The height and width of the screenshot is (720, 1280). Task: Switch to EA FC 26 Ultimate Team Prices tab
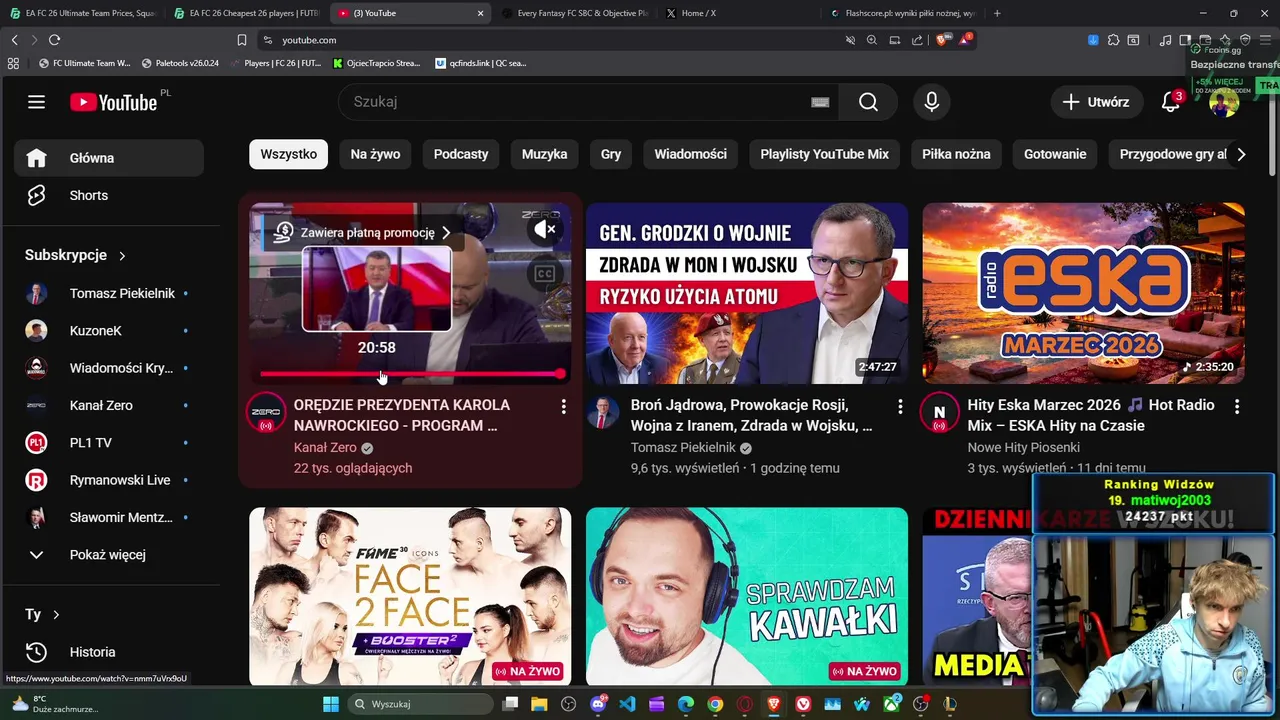point(82,13)
